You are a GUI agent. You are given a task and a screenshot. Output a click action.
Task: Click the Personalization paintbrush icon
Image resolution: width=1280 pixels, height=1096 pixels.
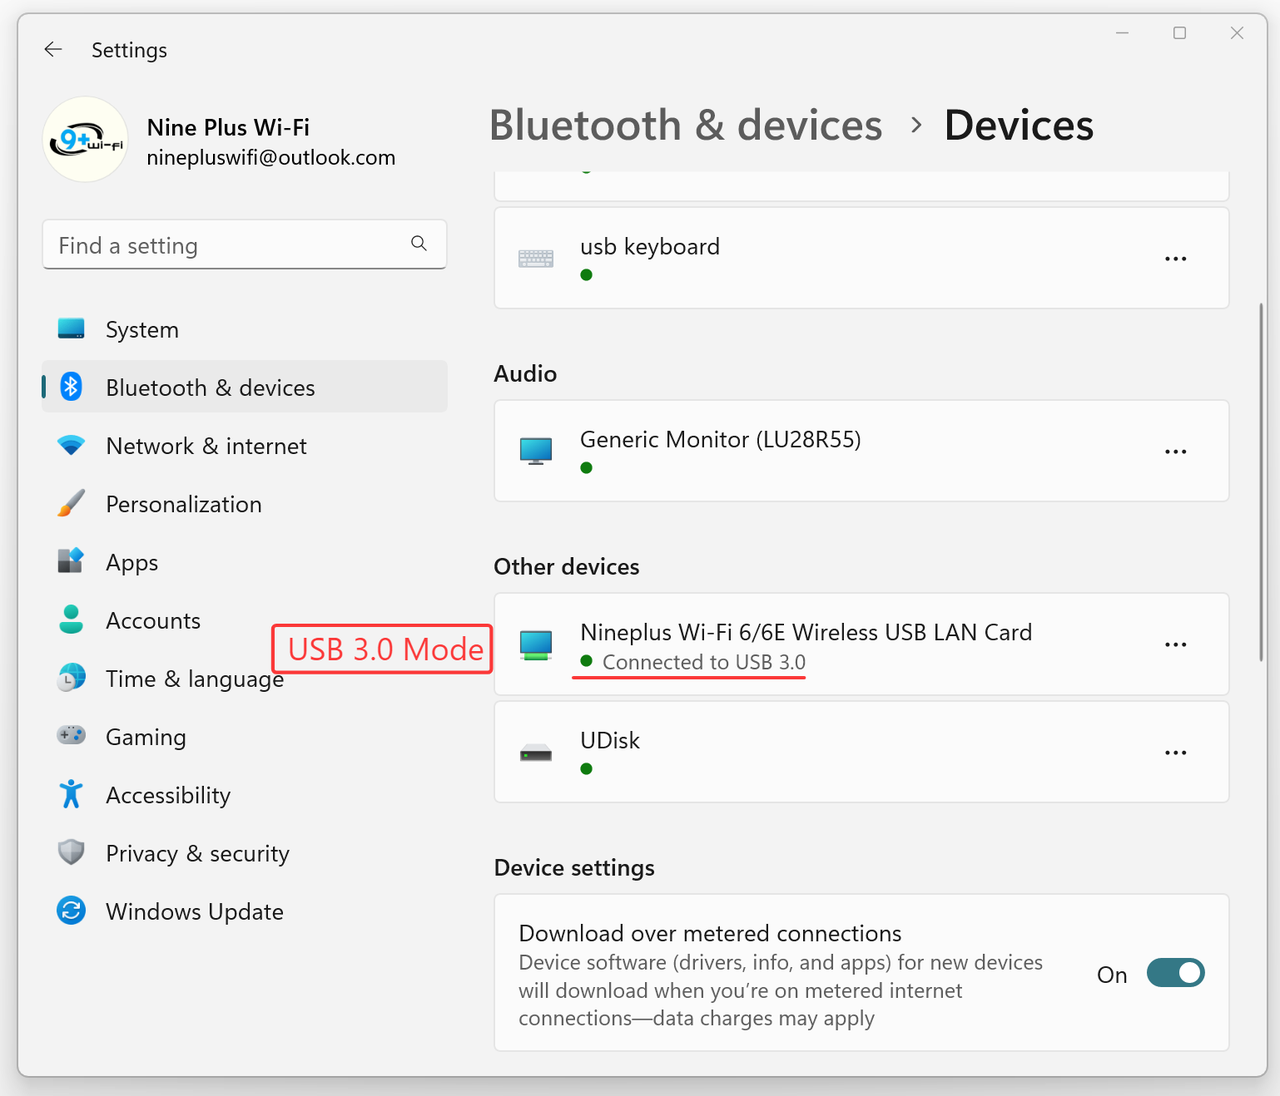click(71, 503)
